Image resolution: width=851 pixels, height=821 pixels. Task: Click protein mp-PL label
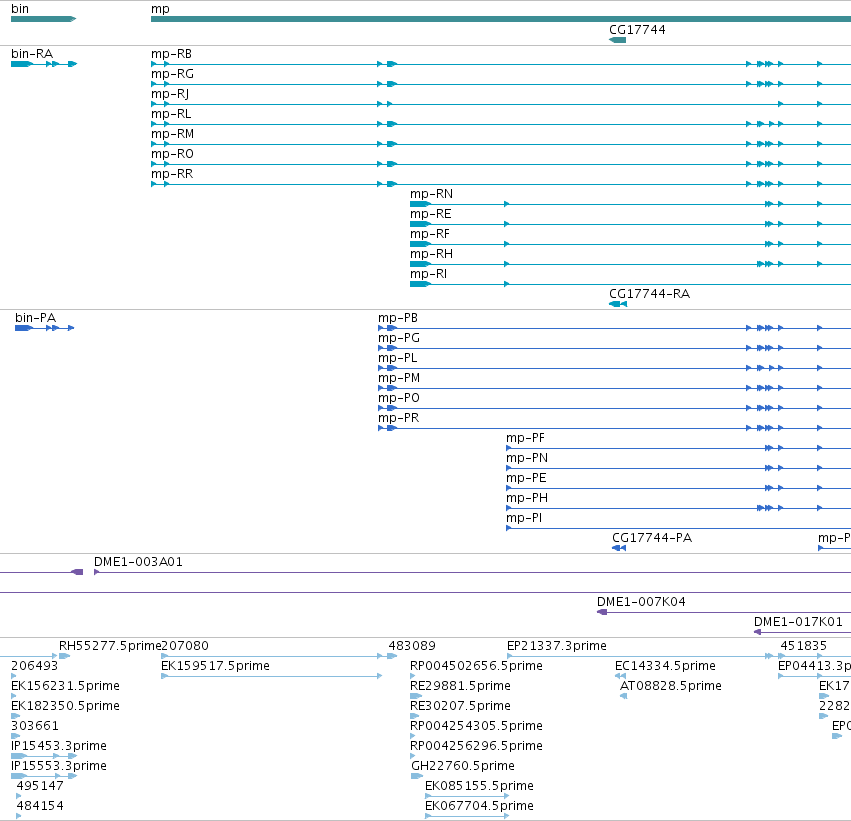(x=398, y=358)
